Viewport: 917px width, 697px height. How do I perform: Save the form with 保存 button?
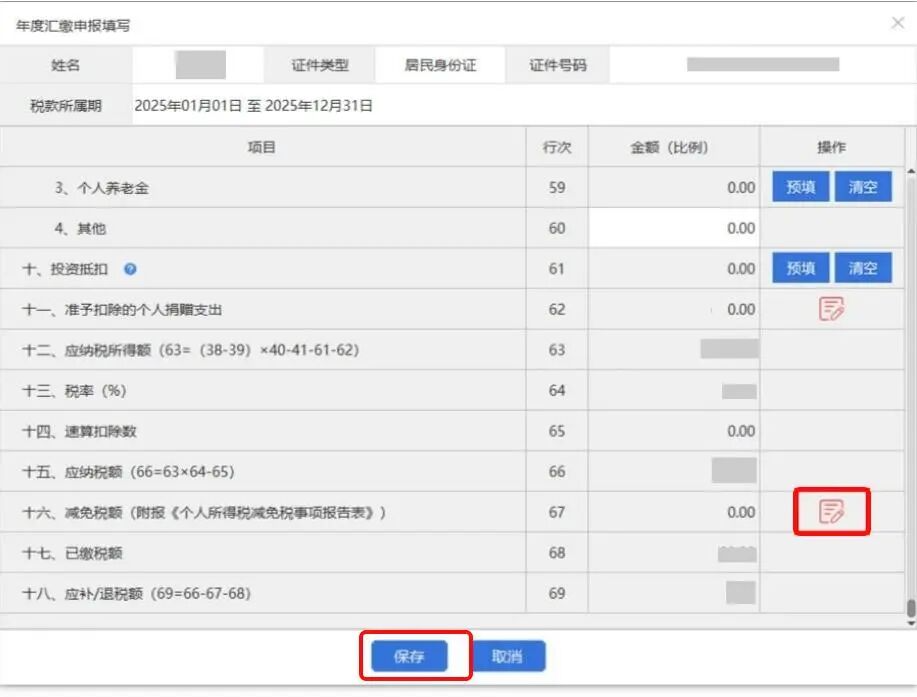tap(410, 656)
